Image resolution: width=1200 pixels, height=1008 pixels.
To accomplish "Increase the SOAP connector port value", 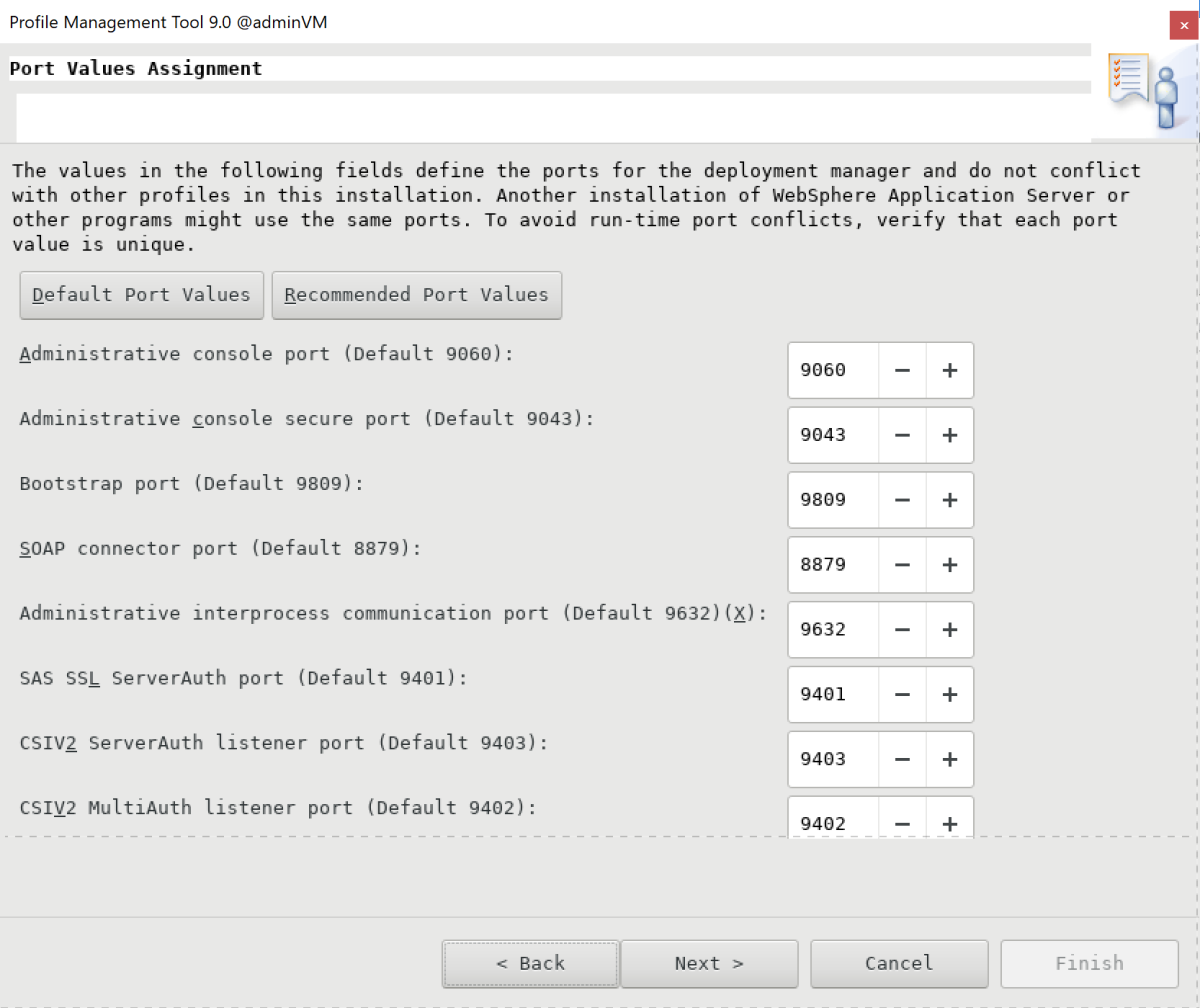I will (x=950, y=565).
